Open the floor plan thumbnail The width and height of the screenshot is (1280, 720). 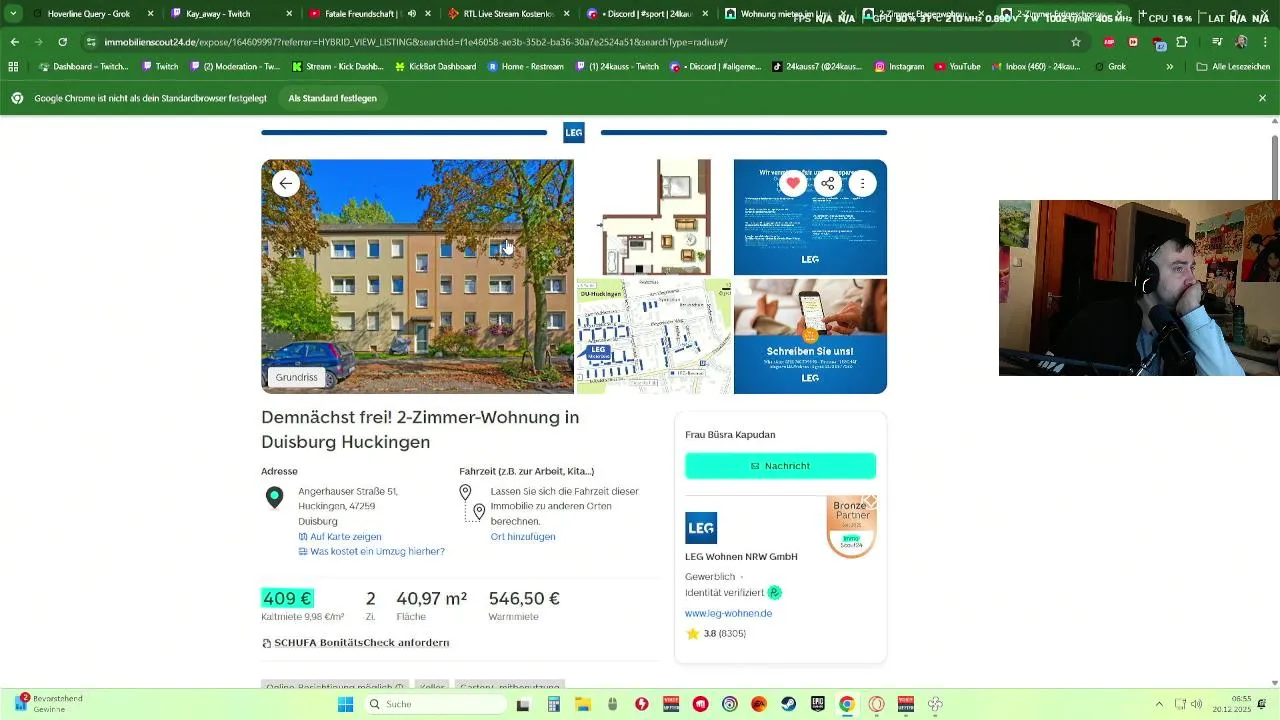point(654,216)
